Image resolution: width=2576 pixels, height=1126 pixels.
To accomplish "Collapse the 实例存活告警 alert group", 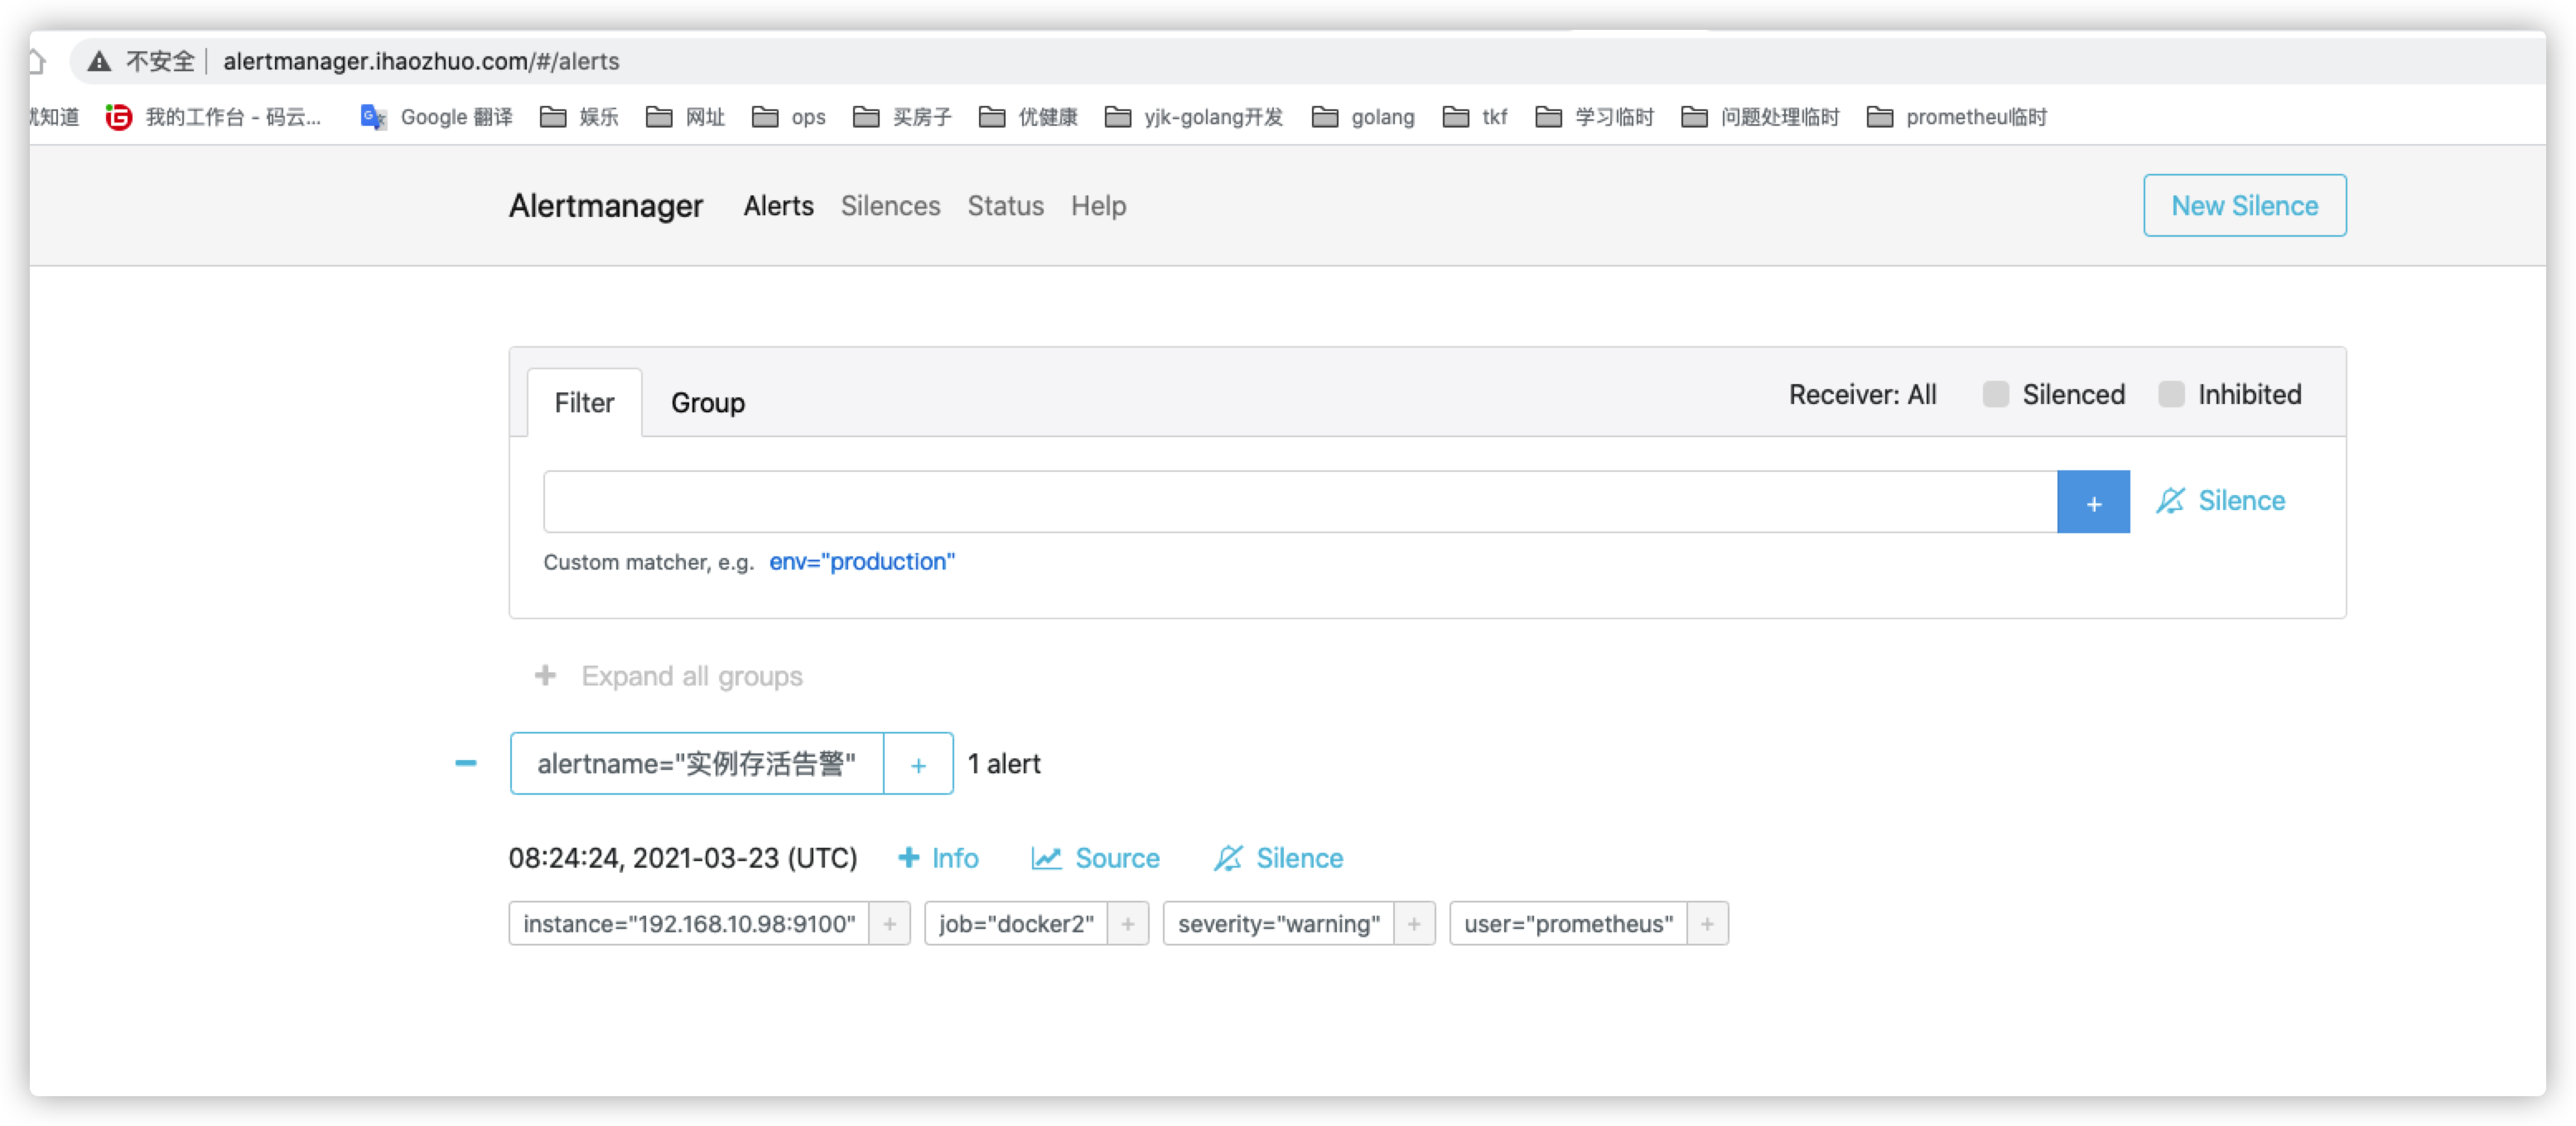I will pyautogui.click(x=465, y=763).
